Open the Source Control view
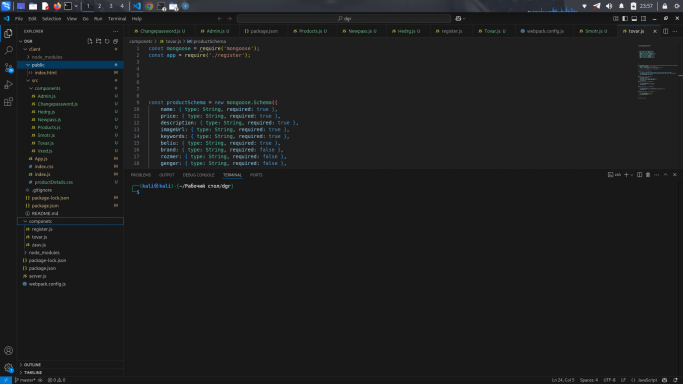683x384 pixels. 8,67
